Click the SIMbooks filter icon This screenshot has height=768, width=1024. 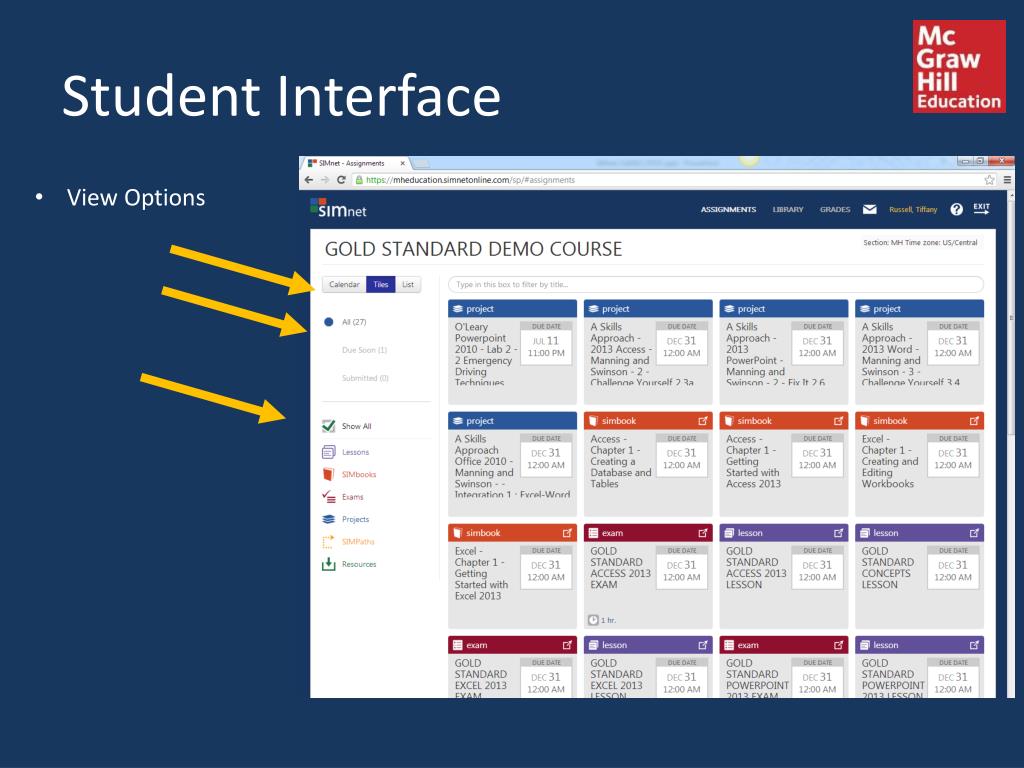pyautogui.click(x=328, y=474)
